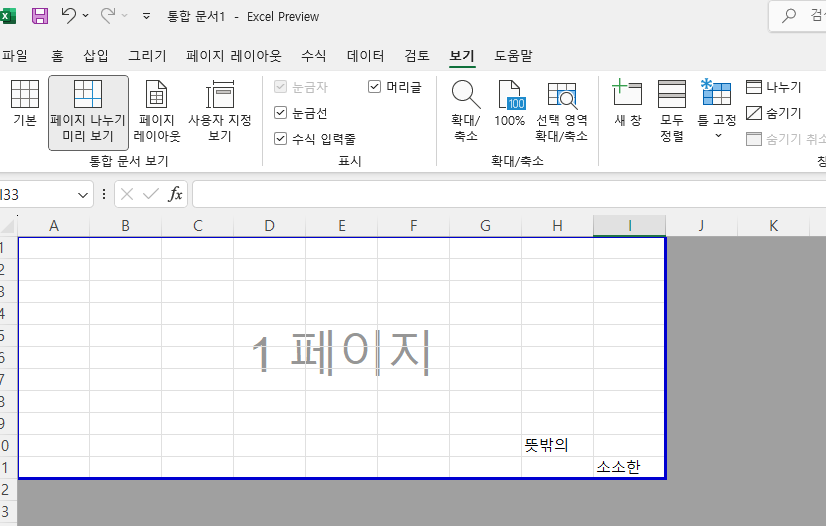Switch to the 삽입 tab

(x=96, y=55)
